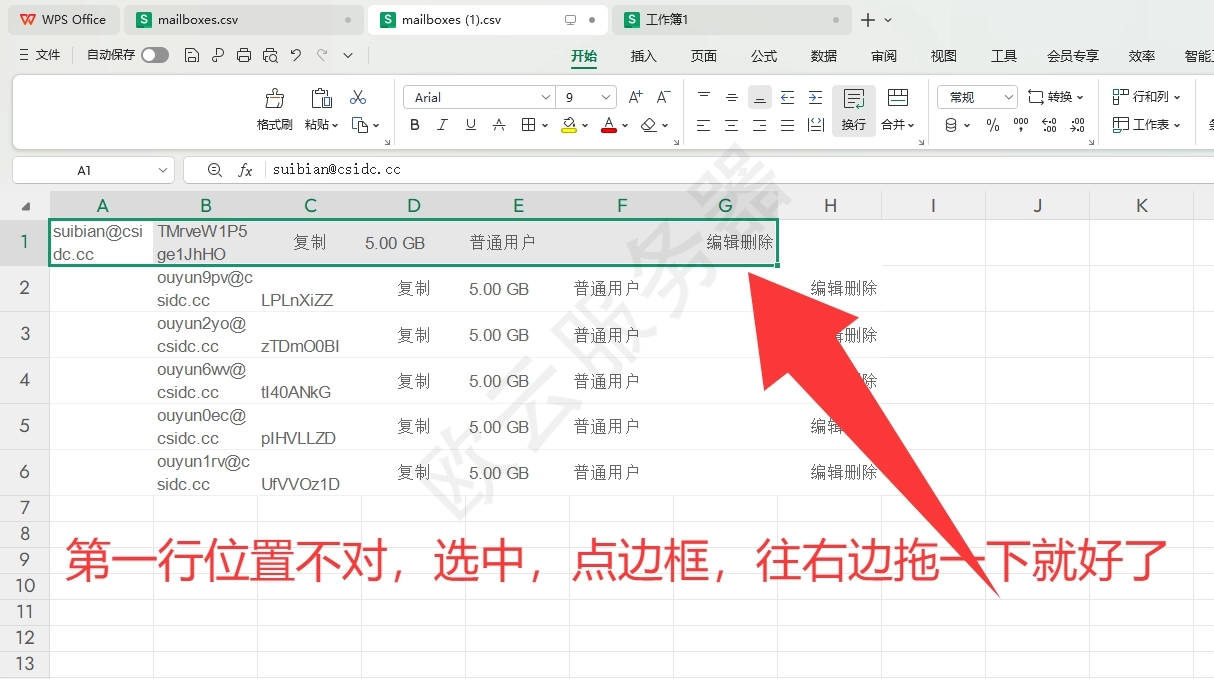Click the Redo arrow

point(322,55)
